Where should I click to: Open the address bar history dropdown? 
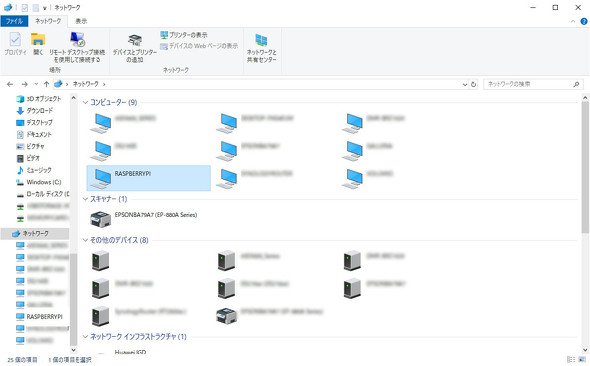tap(465, 84)
